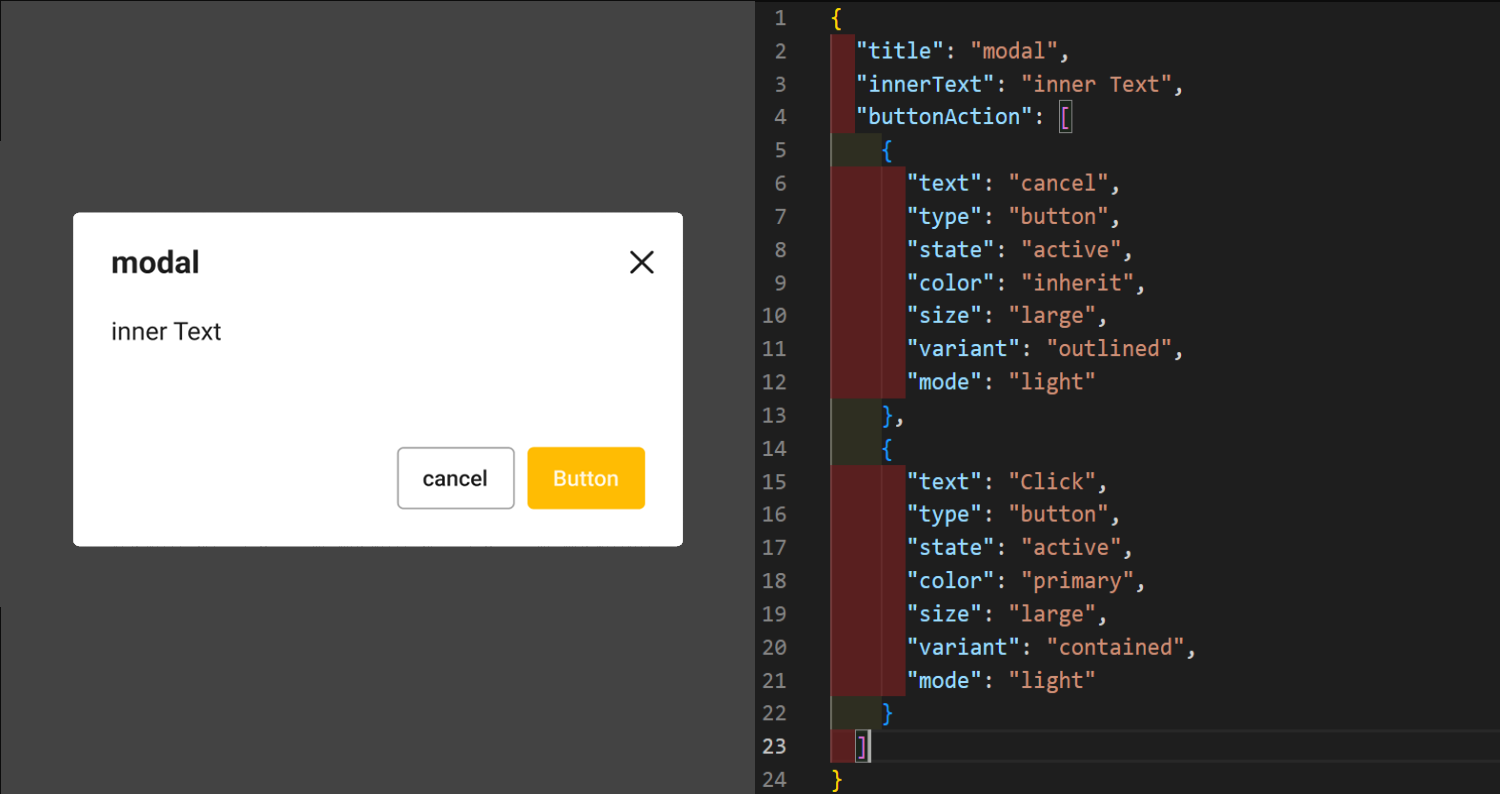Click the "size": "large" text on line 10

pos(1007,315)
